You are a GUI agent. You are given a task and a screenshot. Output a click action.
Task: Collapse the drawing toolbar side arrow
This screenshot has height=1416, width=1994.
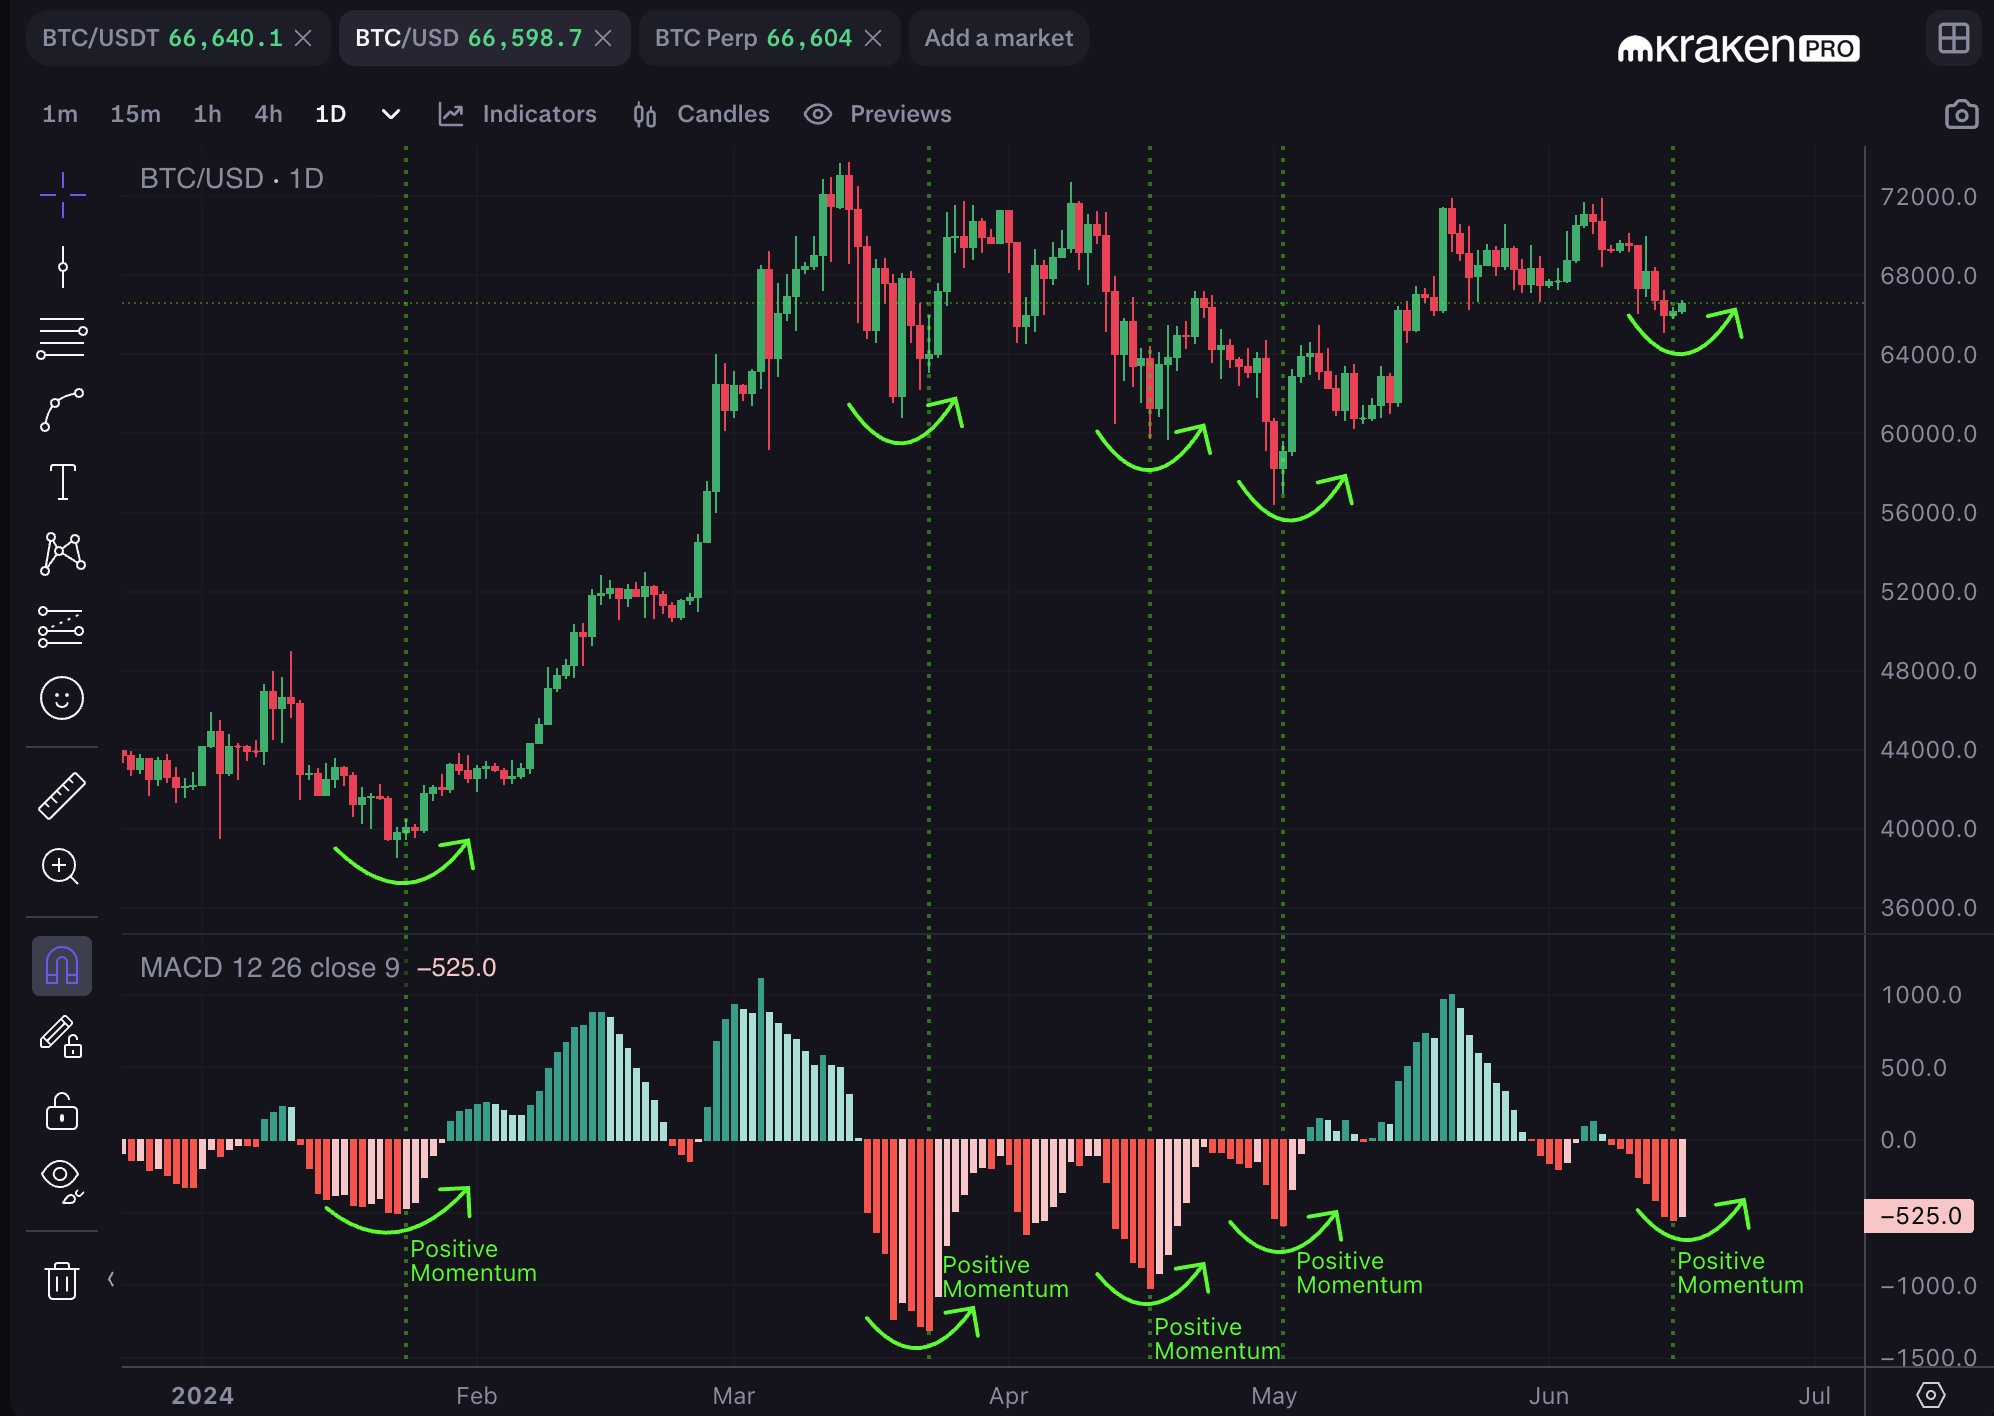111,1278
